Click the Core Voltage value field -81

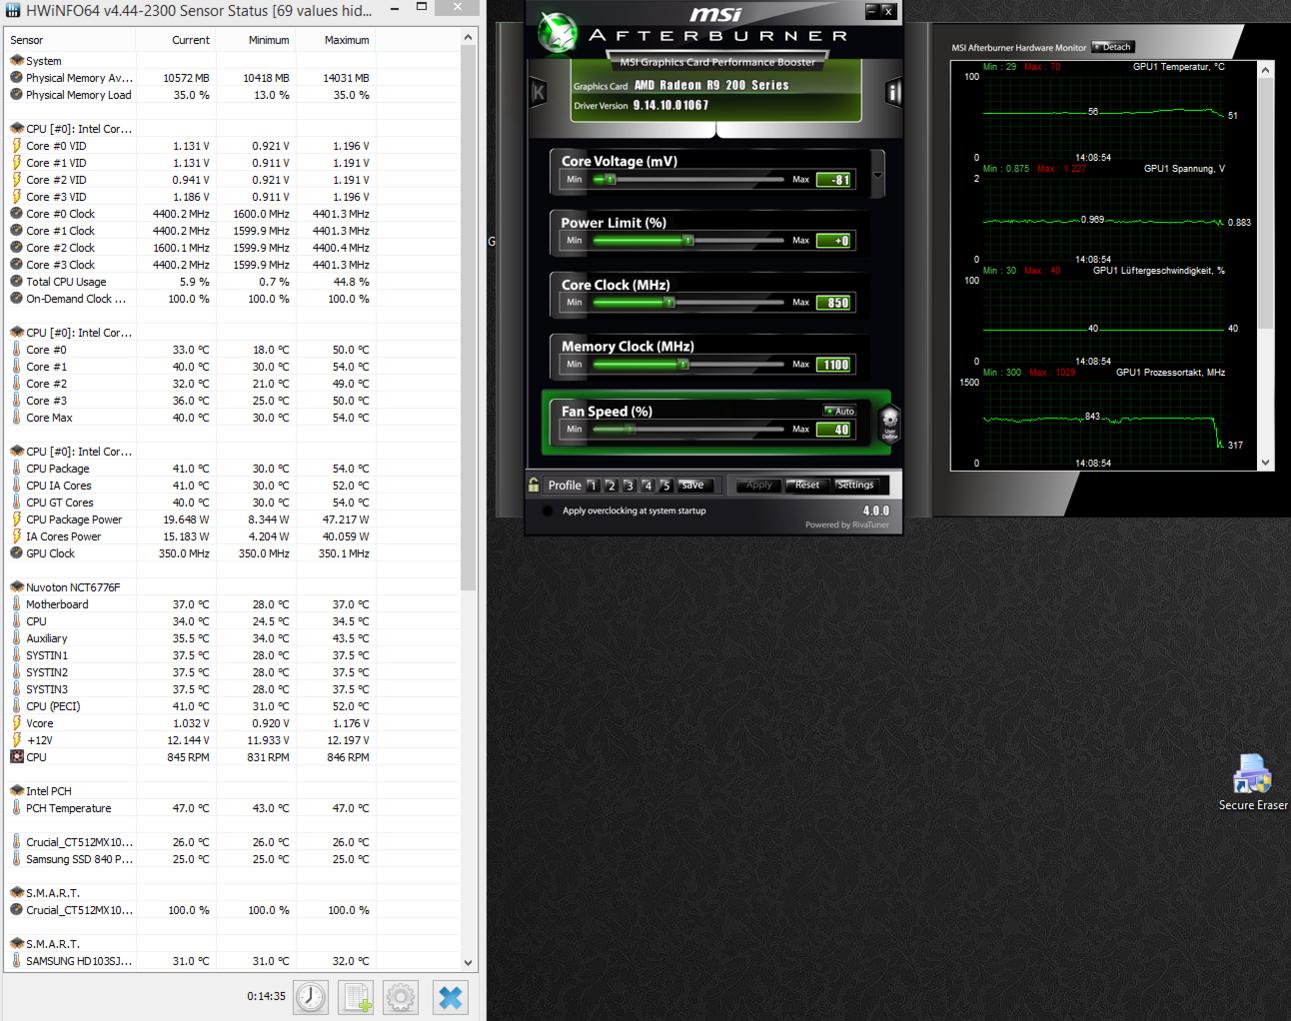point(834,180)
